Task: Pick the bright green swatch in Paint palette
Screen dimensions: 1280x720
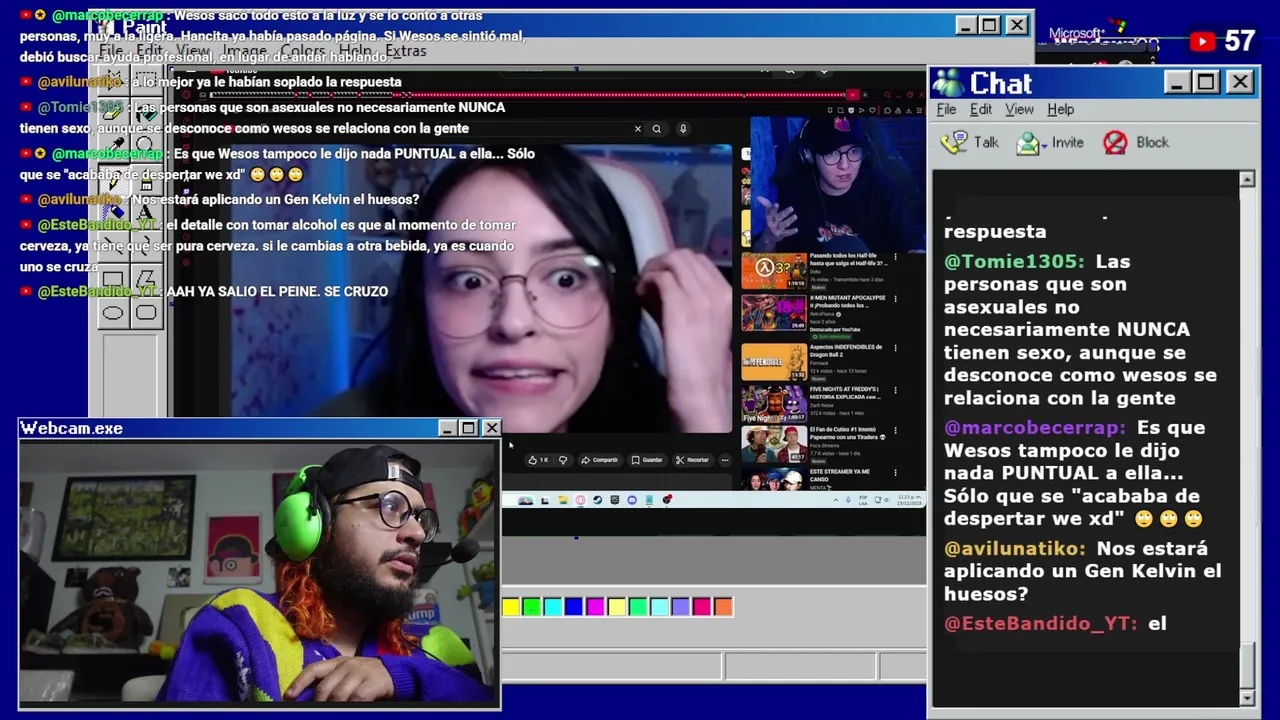Action: pos(532,606)
